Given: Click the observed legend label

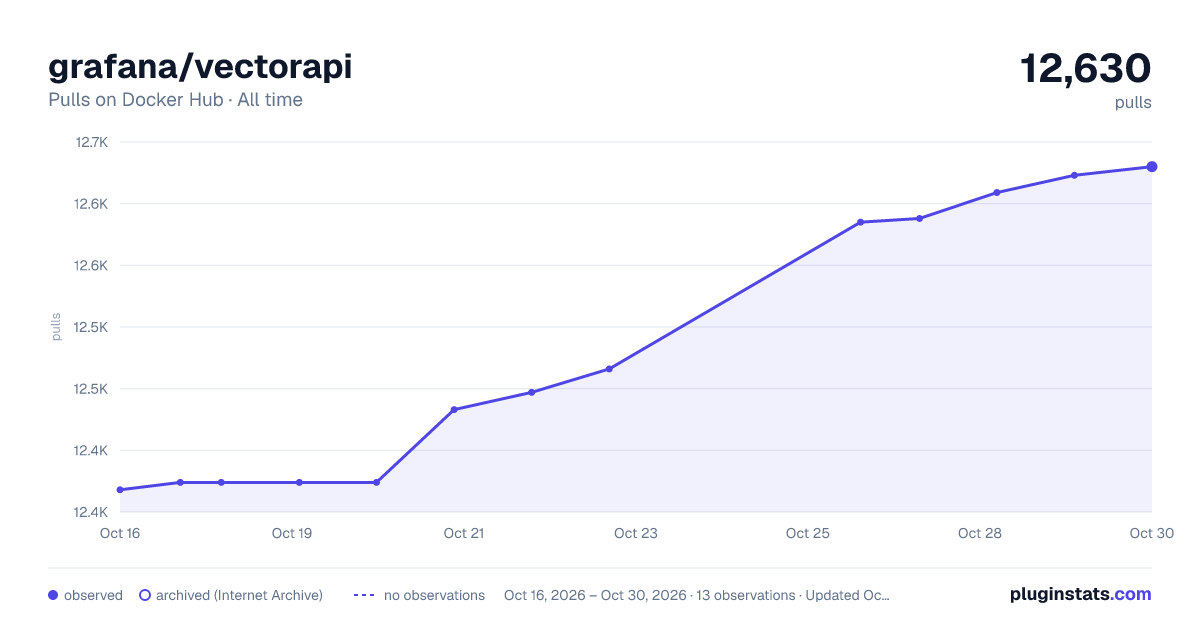Looking at the screenshot, I should click(93, 595).
